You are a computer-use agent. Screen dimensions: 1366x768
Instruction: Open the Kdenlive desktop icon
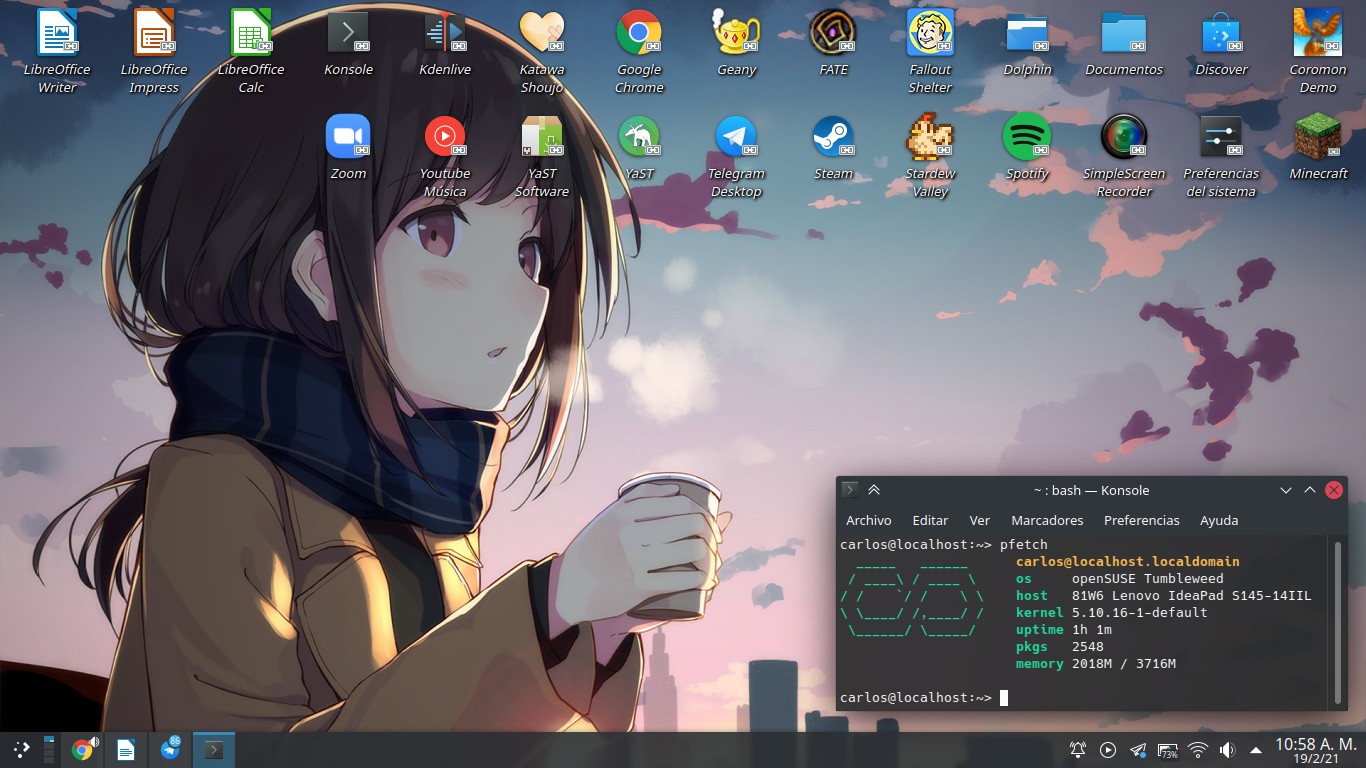(444, 34)
